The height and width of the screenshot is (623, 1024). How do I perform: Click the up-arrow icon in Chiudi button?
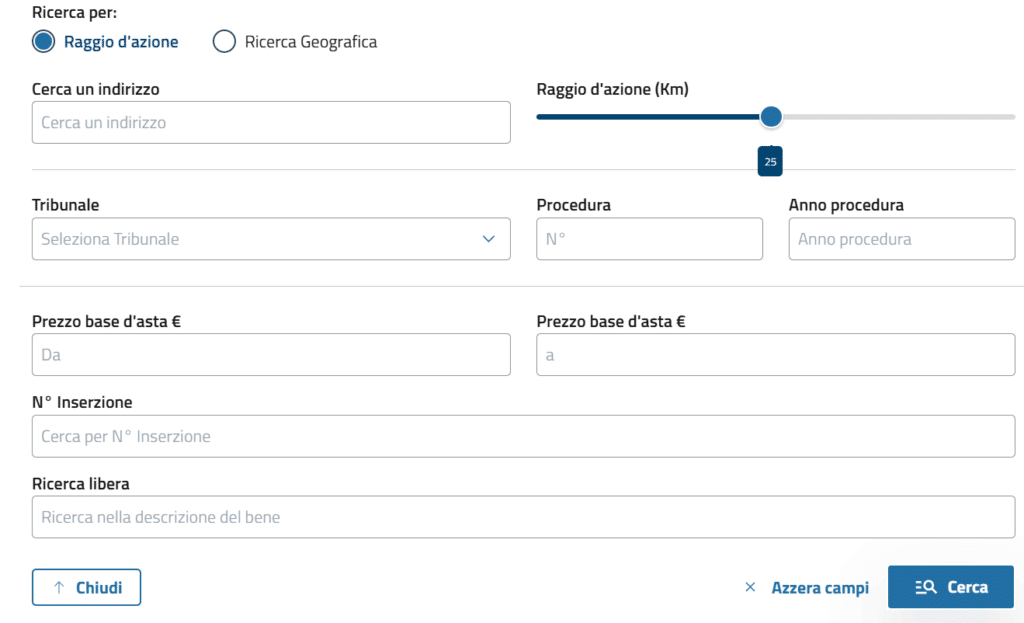pos(58,588)
